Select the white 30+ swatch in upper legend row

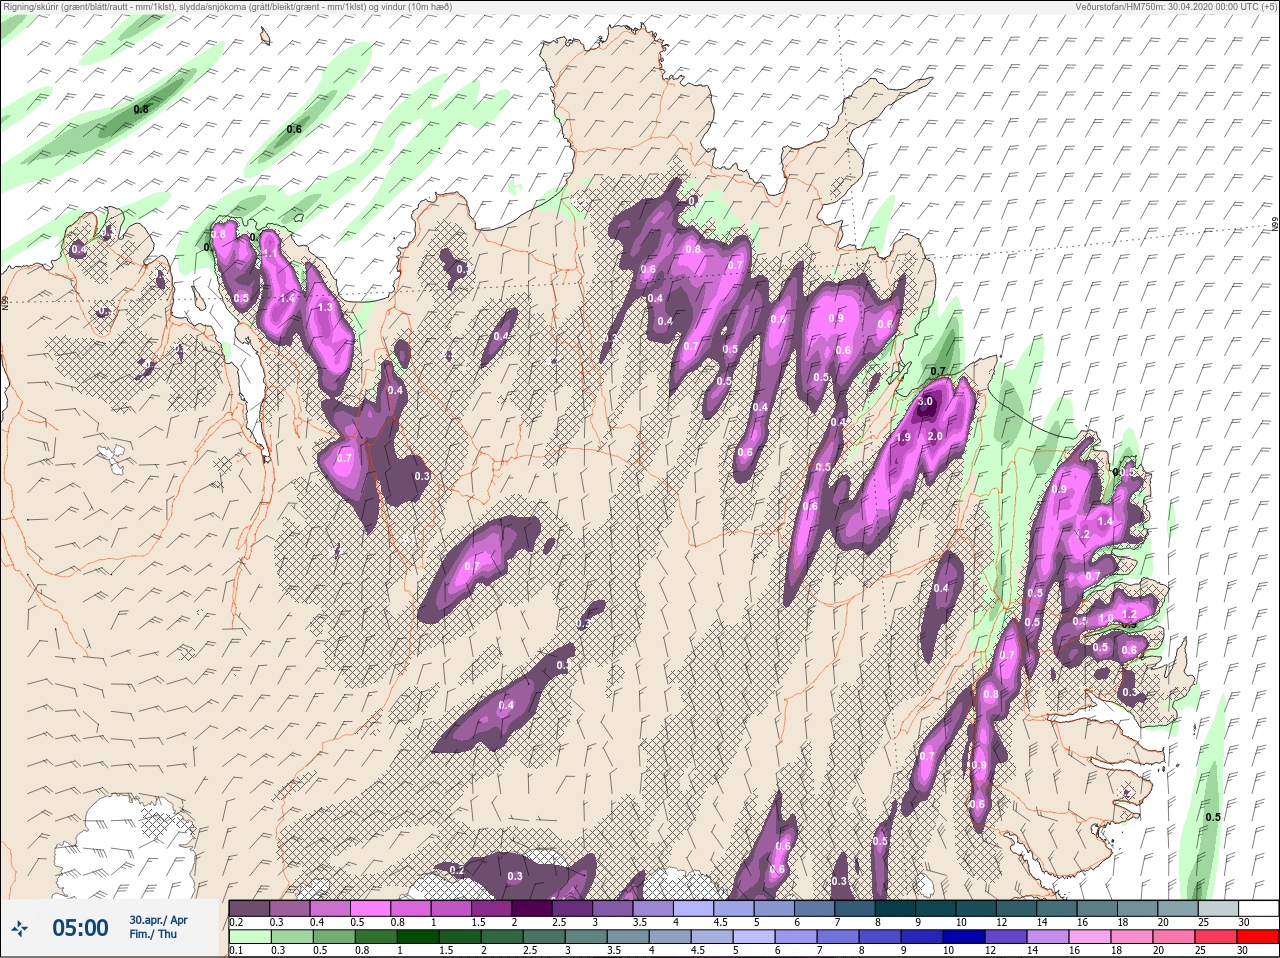1258,908
